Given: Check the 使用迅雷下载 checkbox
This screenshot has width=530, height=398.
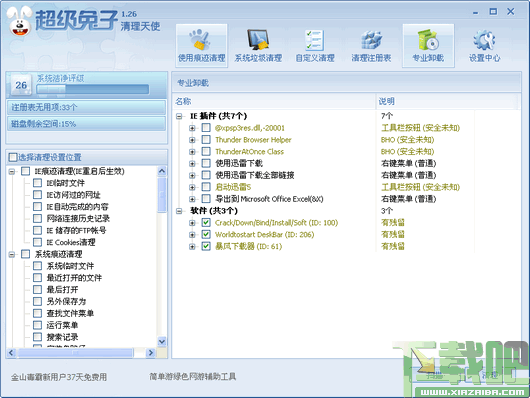Looking at the screenshot, I should pos(206,163).
